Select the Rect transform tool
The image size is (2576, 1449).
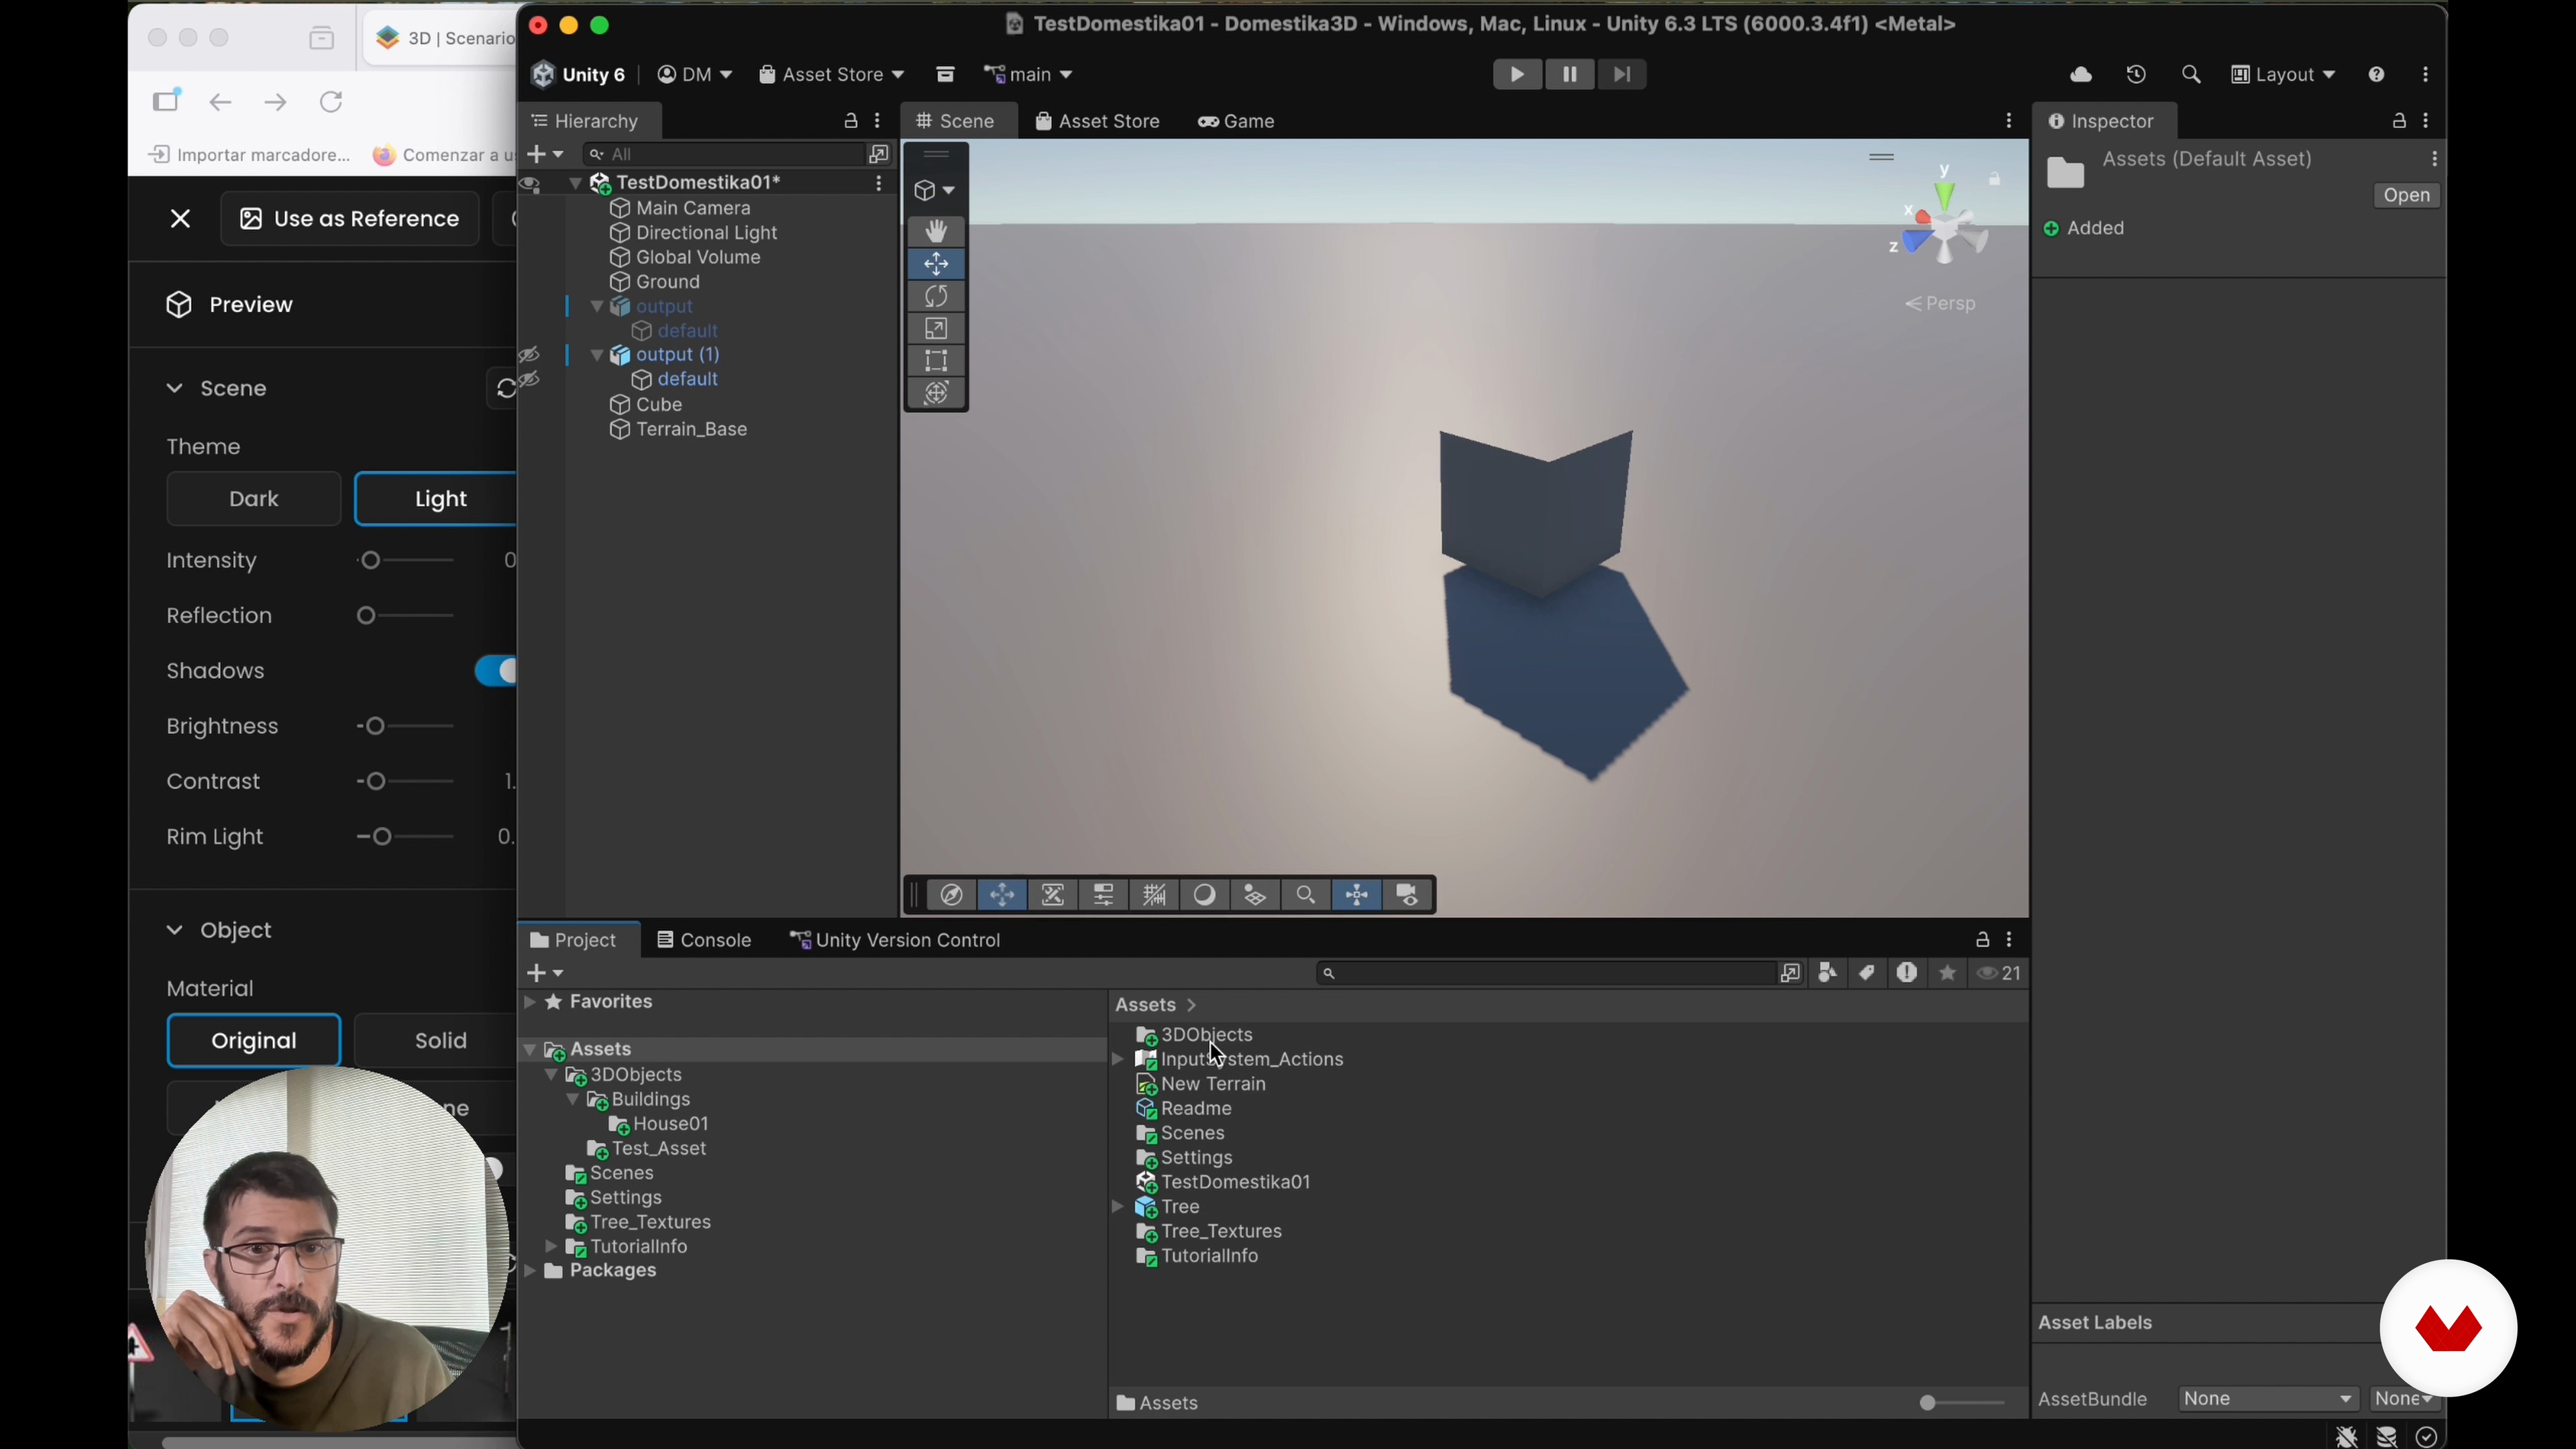tap(936, 361)
